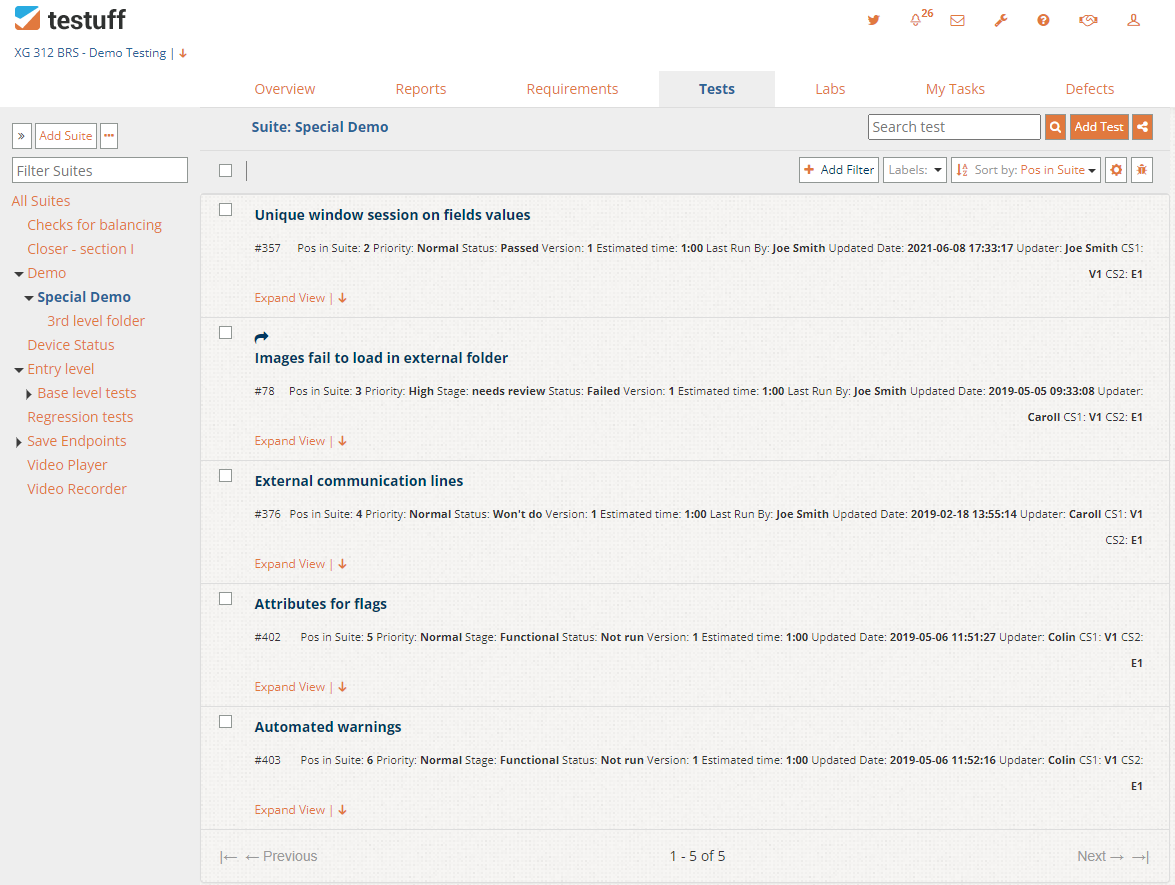Open the user profile icon
Image resolution: width=1175 pixels, height=885 pixels.
coord(1133,20)
